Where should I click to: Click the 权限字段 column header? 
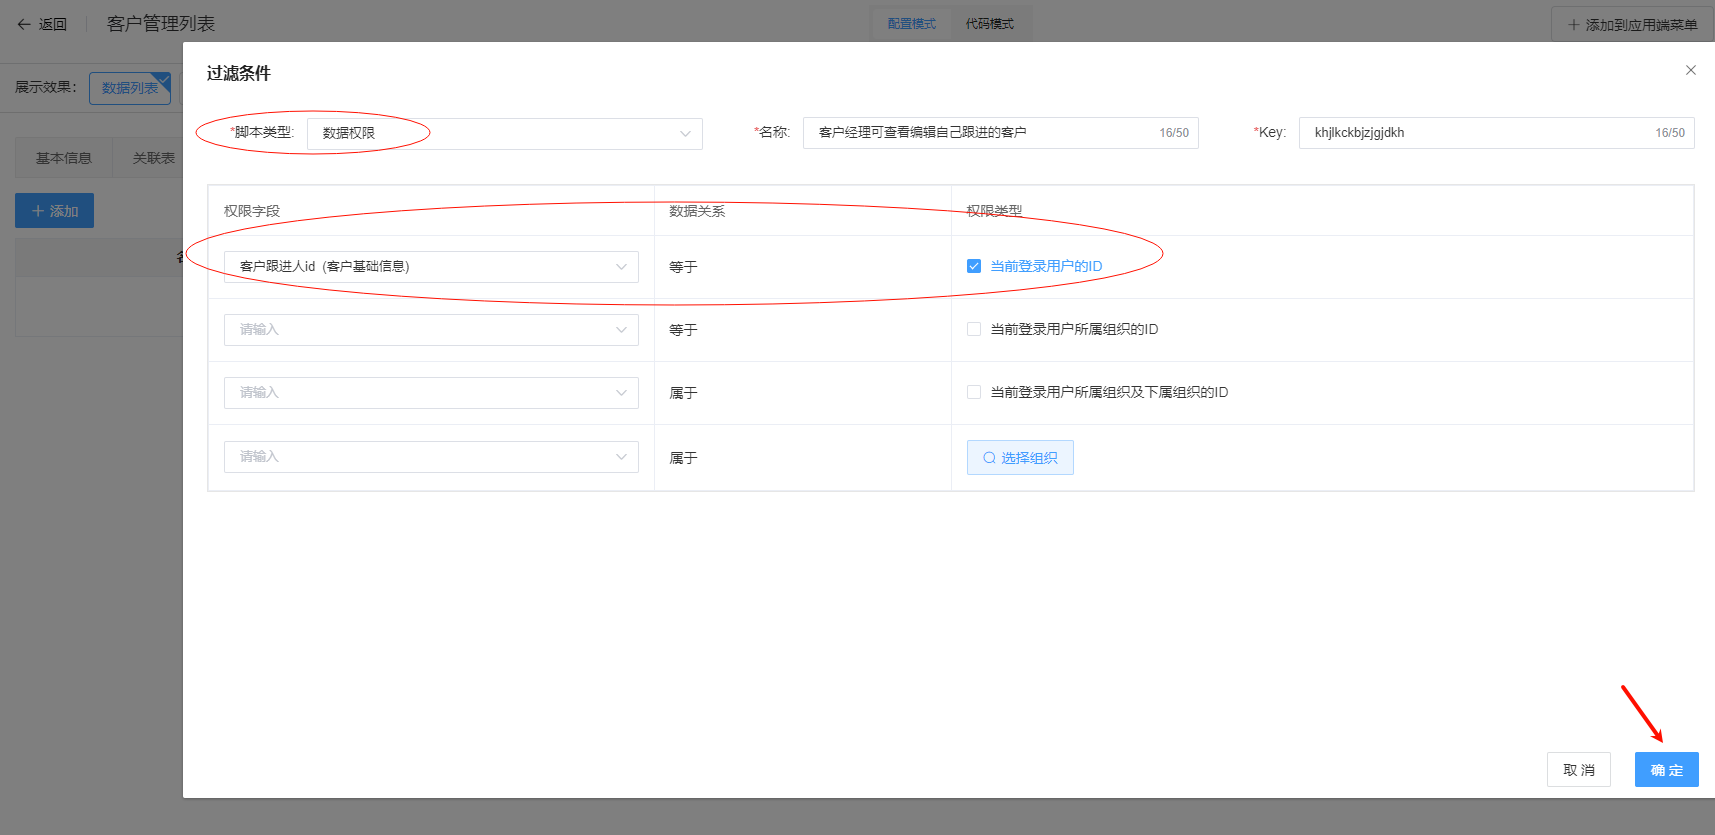[x=252, y=211]
